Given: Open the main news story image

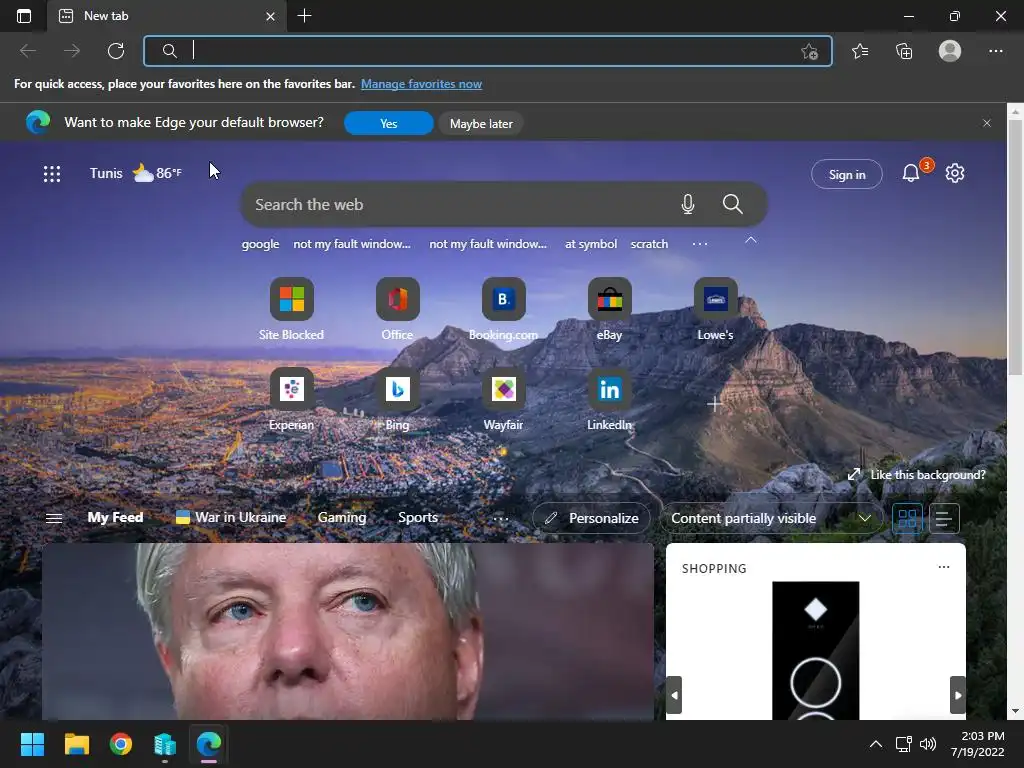Looking at the screenshot, I should (x=347, y=632).
